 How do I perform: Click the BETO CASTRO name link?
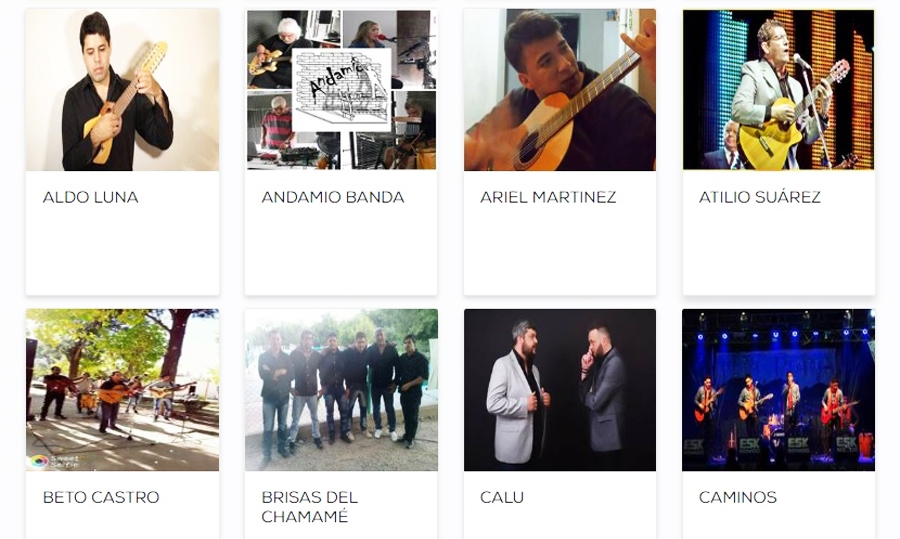coord(101,497)
